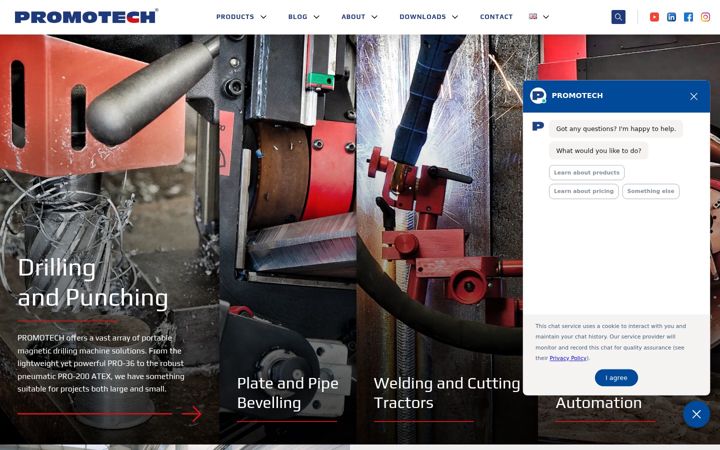This screenshot has height=450, width=720.
Task: Open the Instagram social icon
Action: 705,17
